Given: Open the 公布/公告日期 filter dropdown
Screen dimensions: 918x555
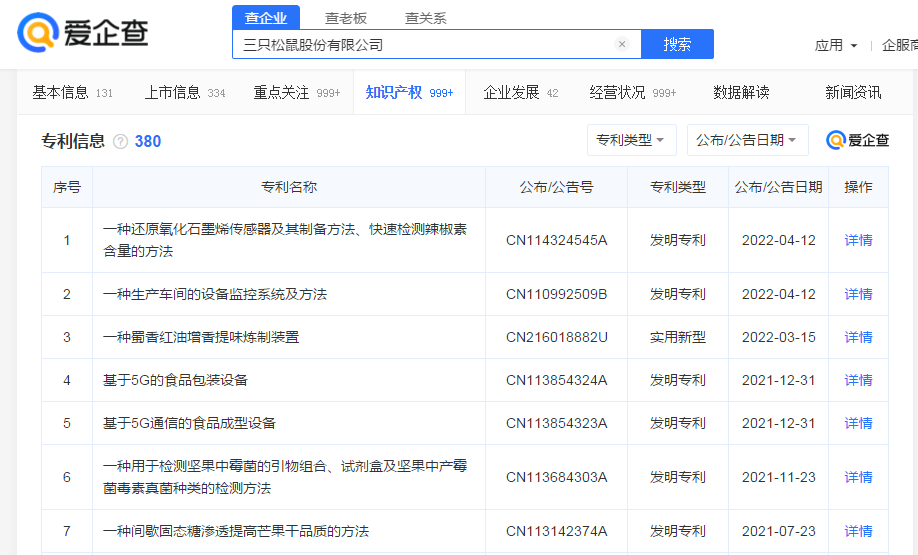Looking at the screenshot, I should coord(747,140).
